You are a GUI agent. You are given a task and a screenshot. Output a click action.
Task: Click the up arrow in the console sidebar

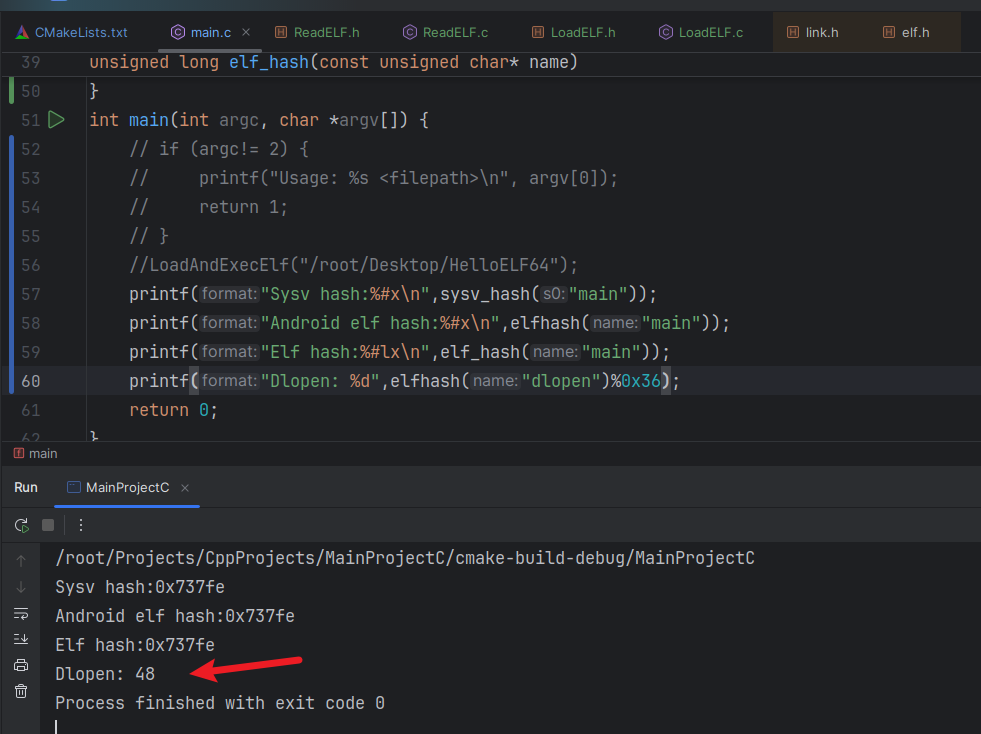point(21,561)
